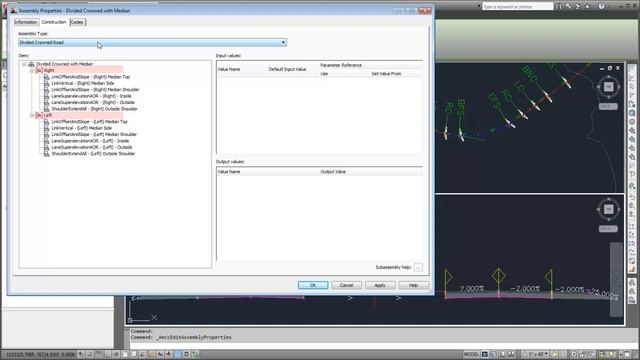Expand the arrow left of InfoCenter search
Image resolution: width=640 pixels, height=360 pixels.
(x=479, y=7)
